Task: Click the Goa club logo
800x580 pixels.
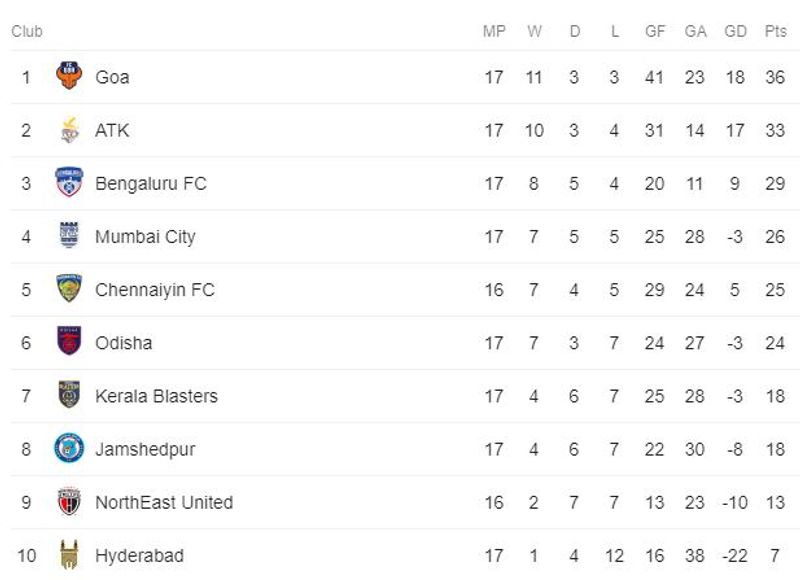Action: 69,77
